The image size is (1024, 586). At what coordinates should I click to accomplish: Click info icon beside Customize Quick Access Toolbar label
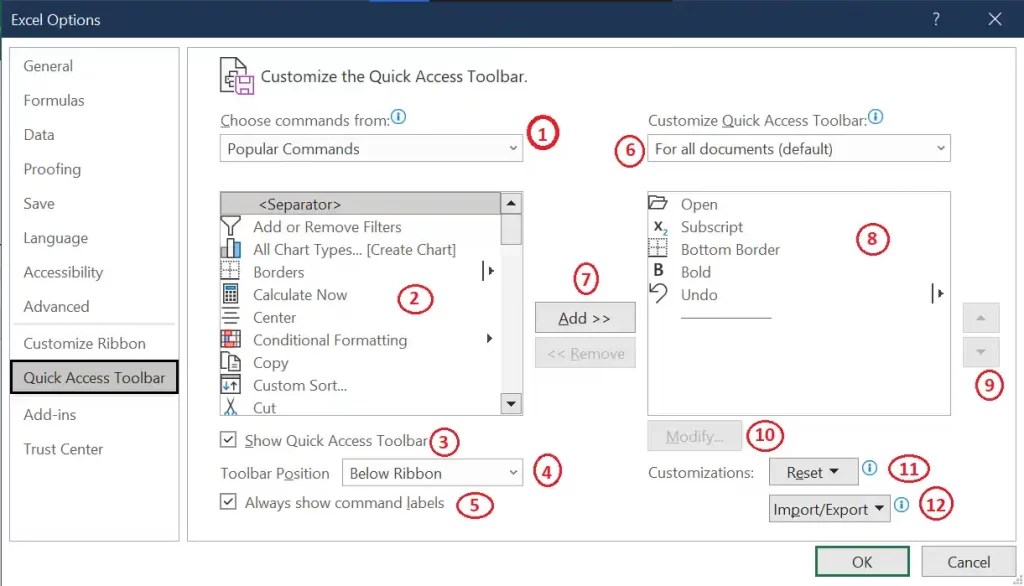tap(876, 117)
